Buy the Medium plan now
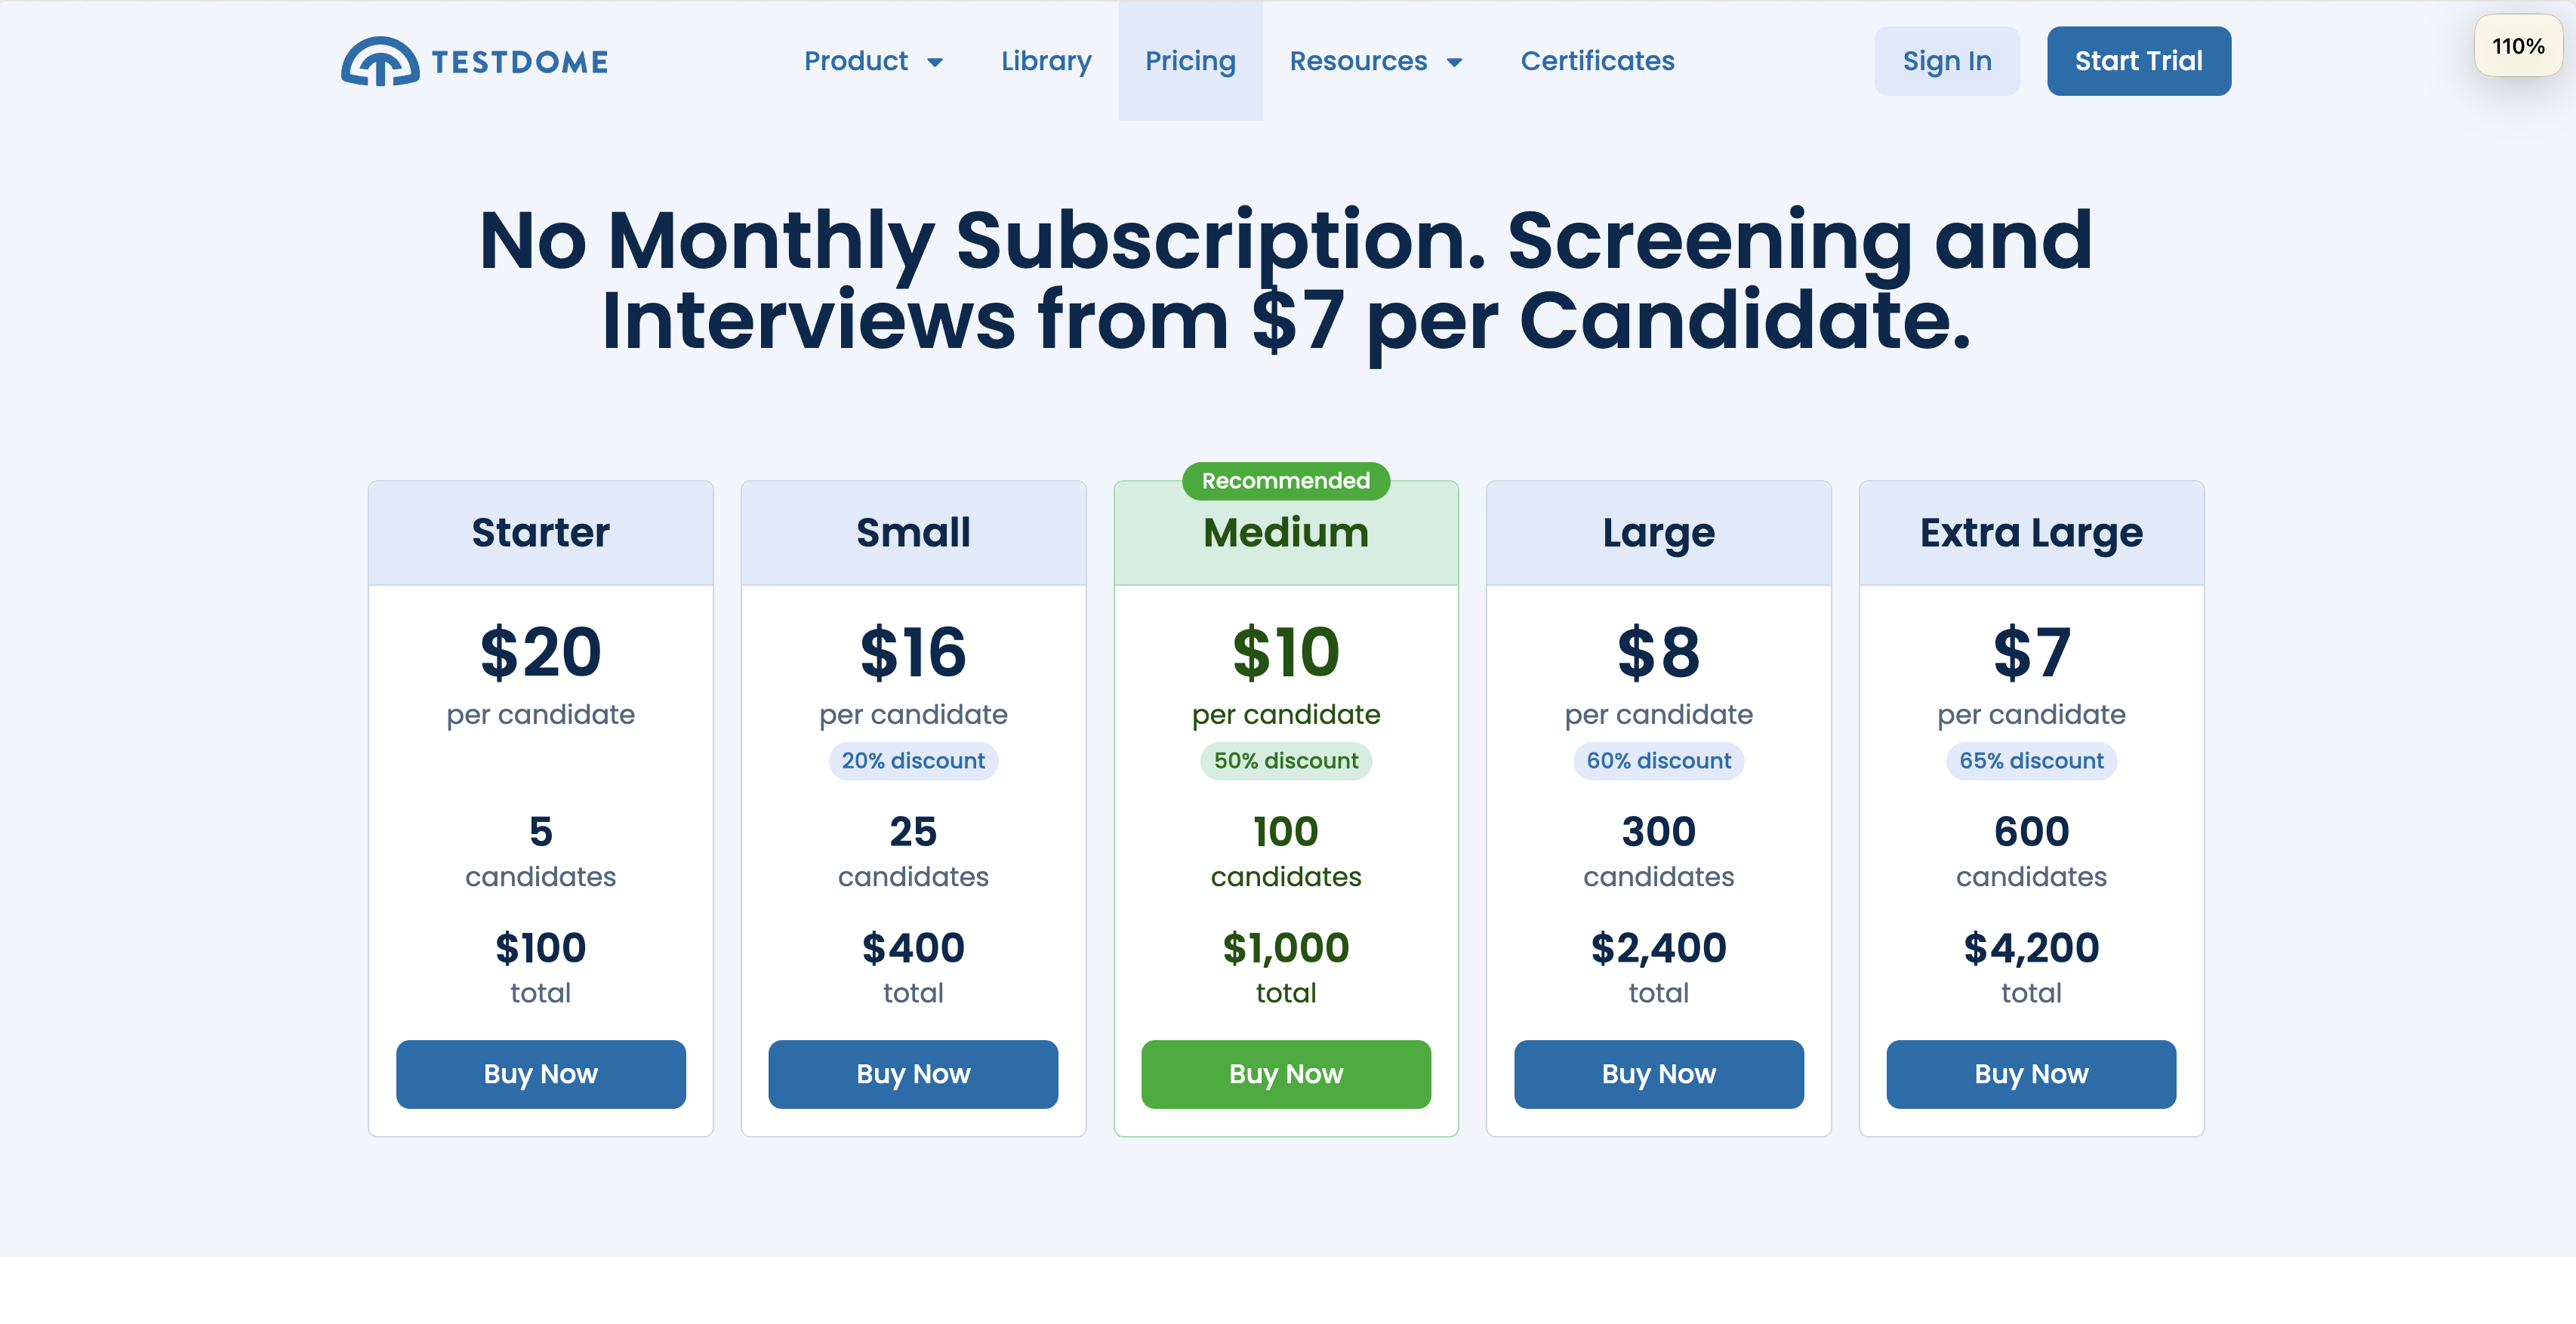This screenshot has height=1324, width=2576. click(1286, 1073)
